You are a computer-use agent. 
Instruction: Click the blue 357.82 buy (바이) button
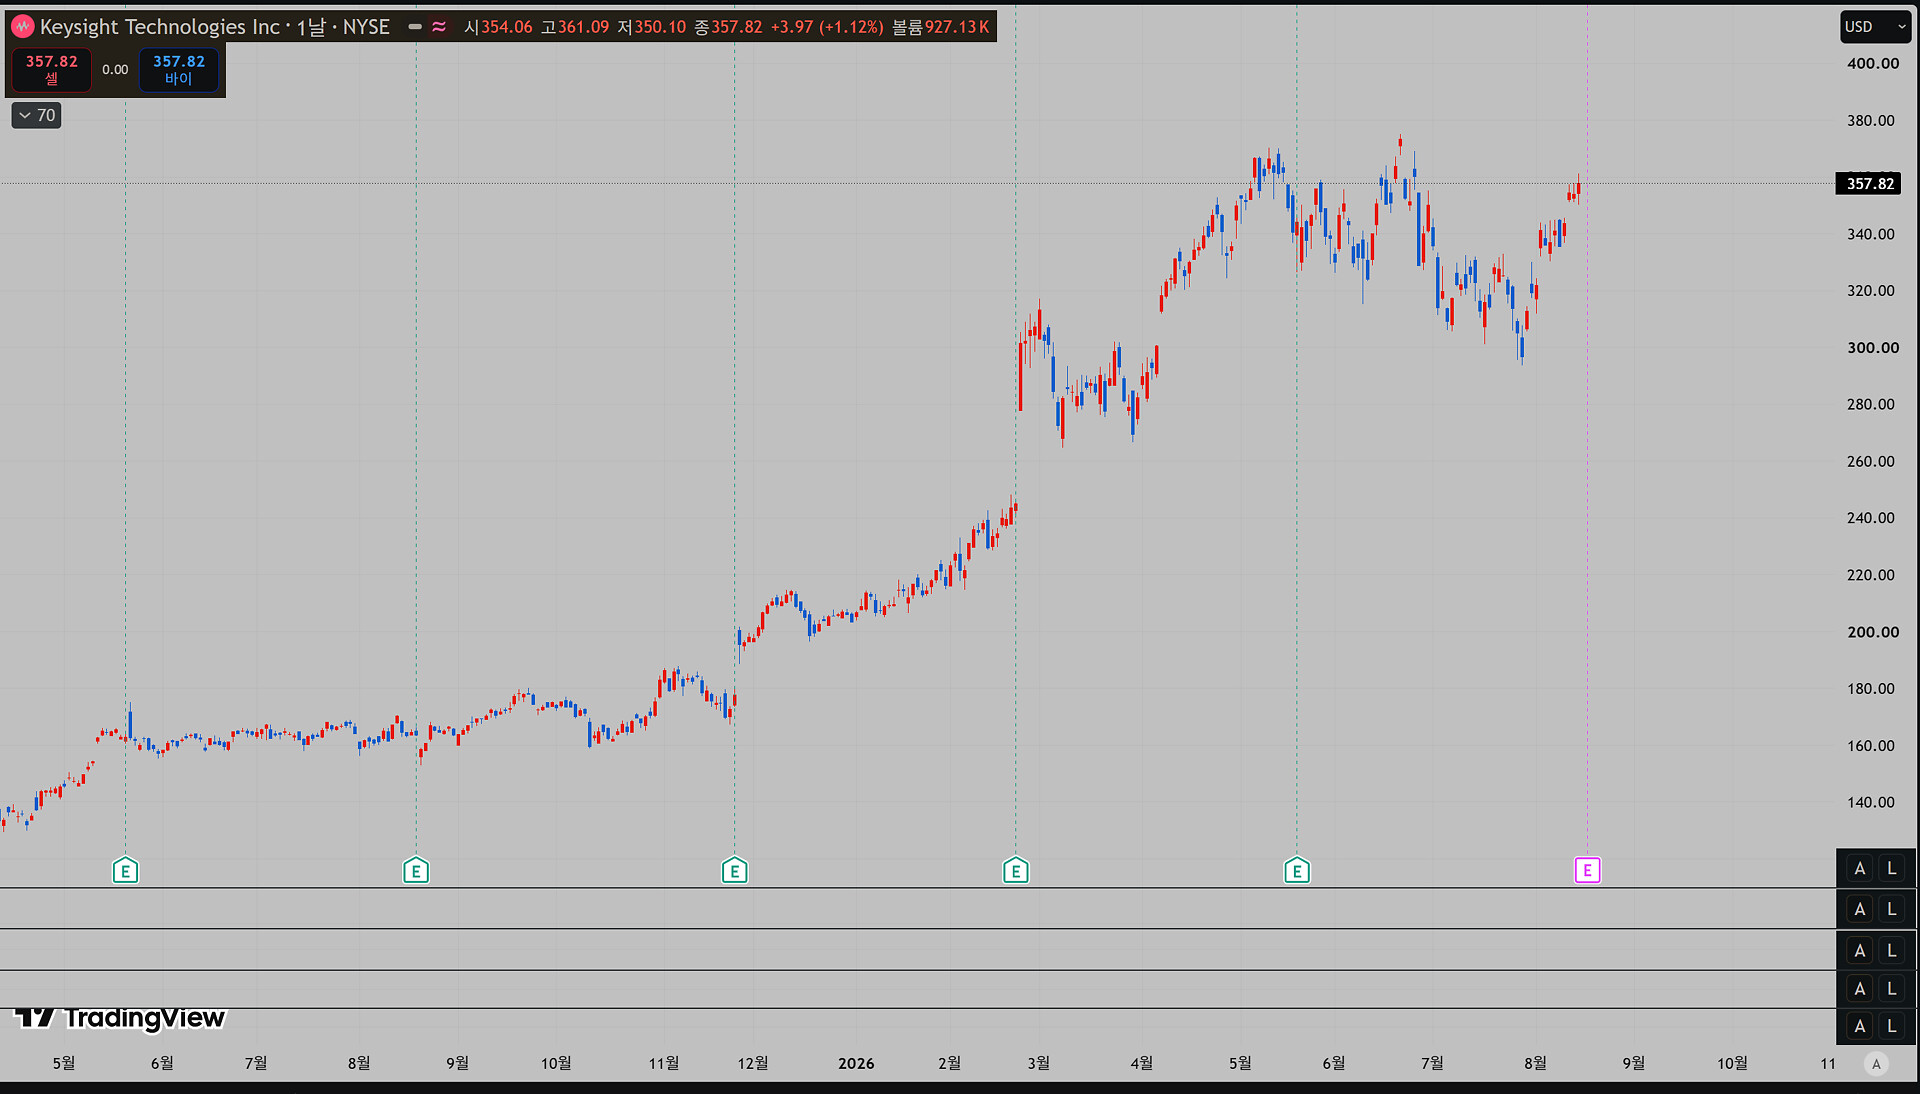coord(179,70)
